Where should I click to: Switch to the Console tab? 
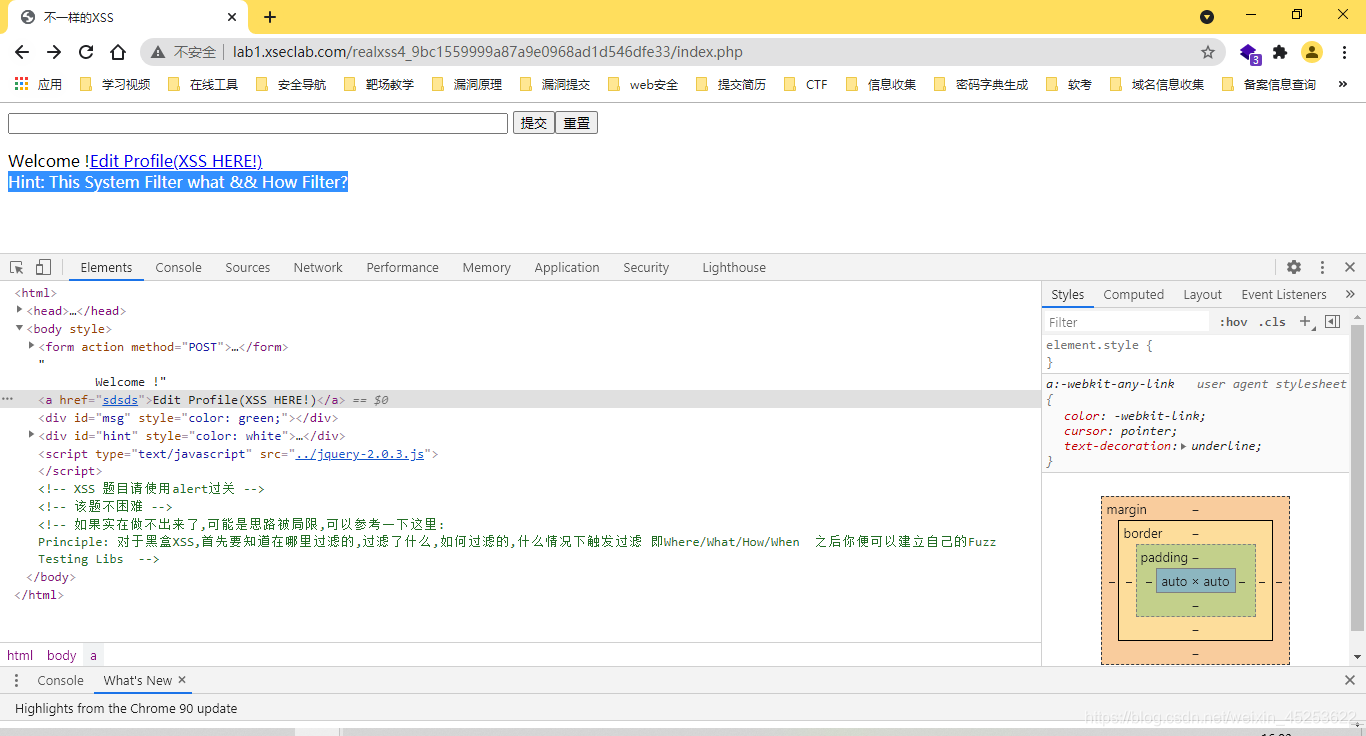pyautogui.click(x=179, y=267)
